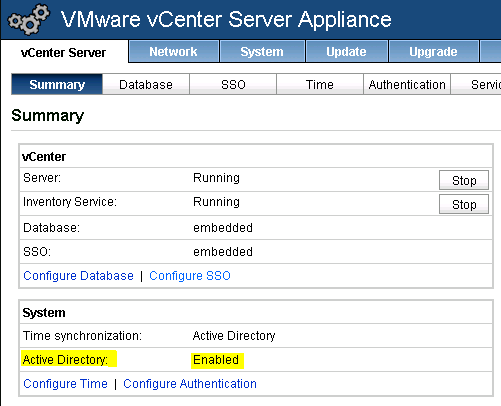Screen dimensions: 501x406
Task: Click the gears logo icon in header
Action: 29,20
